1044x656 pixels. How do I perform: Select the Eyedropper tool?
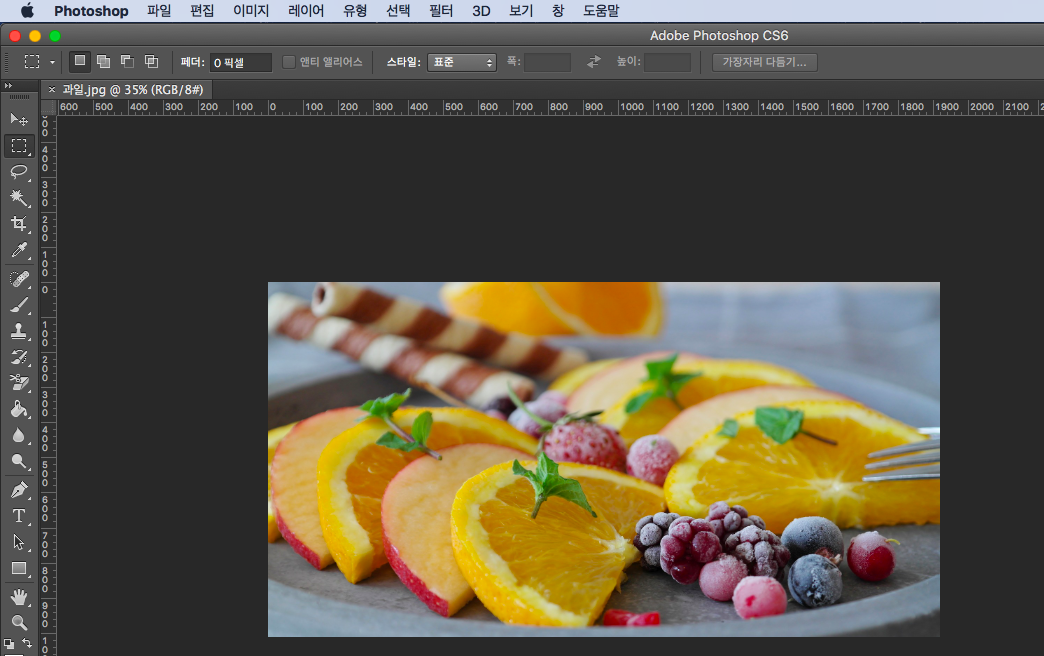point(19,250)
